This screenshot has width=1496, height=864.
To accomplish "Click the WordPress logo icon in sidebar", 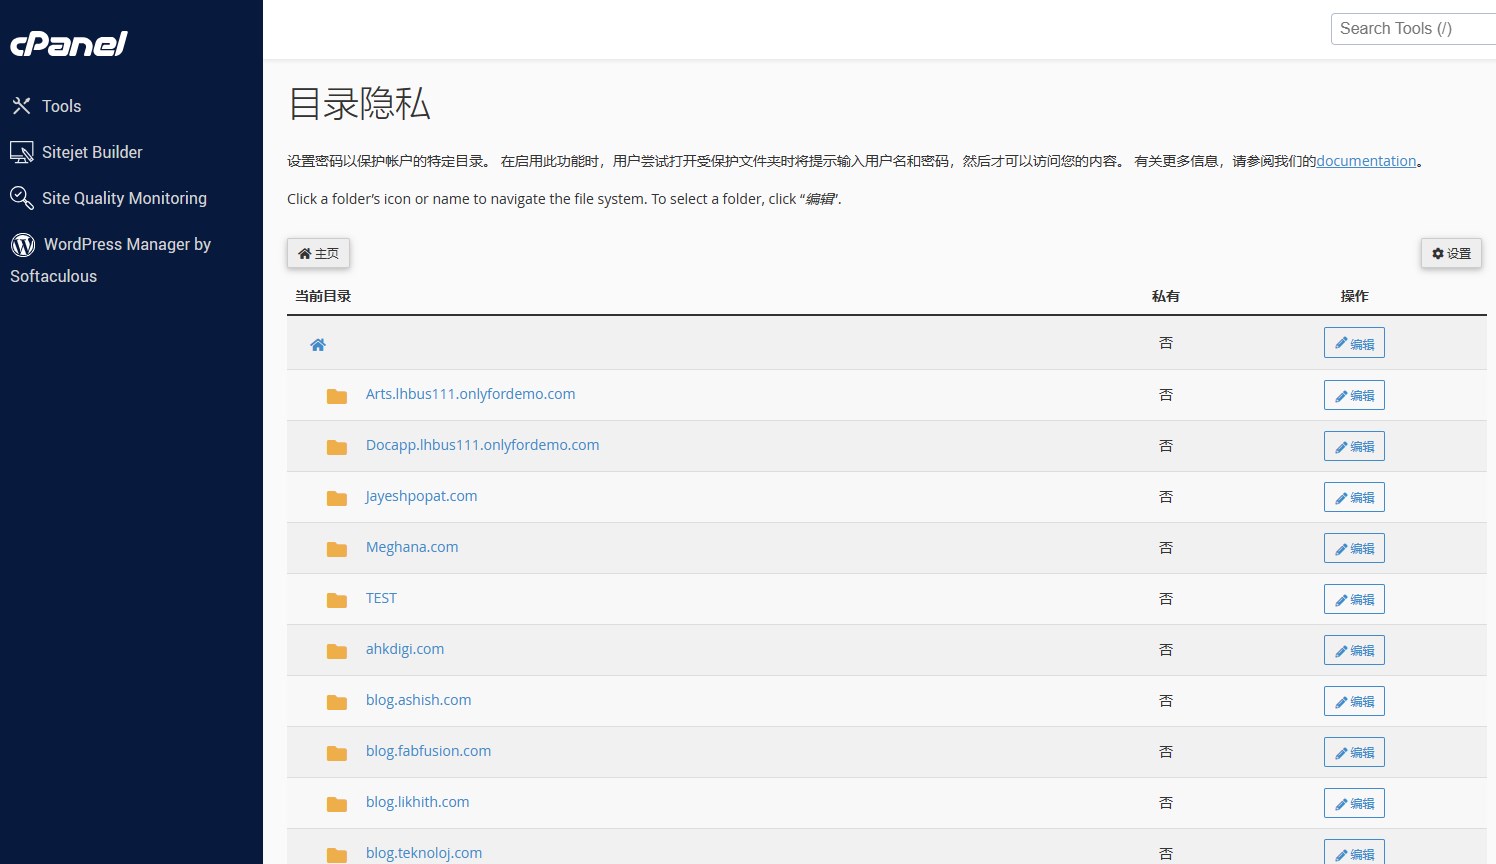I will coord(23,244).
